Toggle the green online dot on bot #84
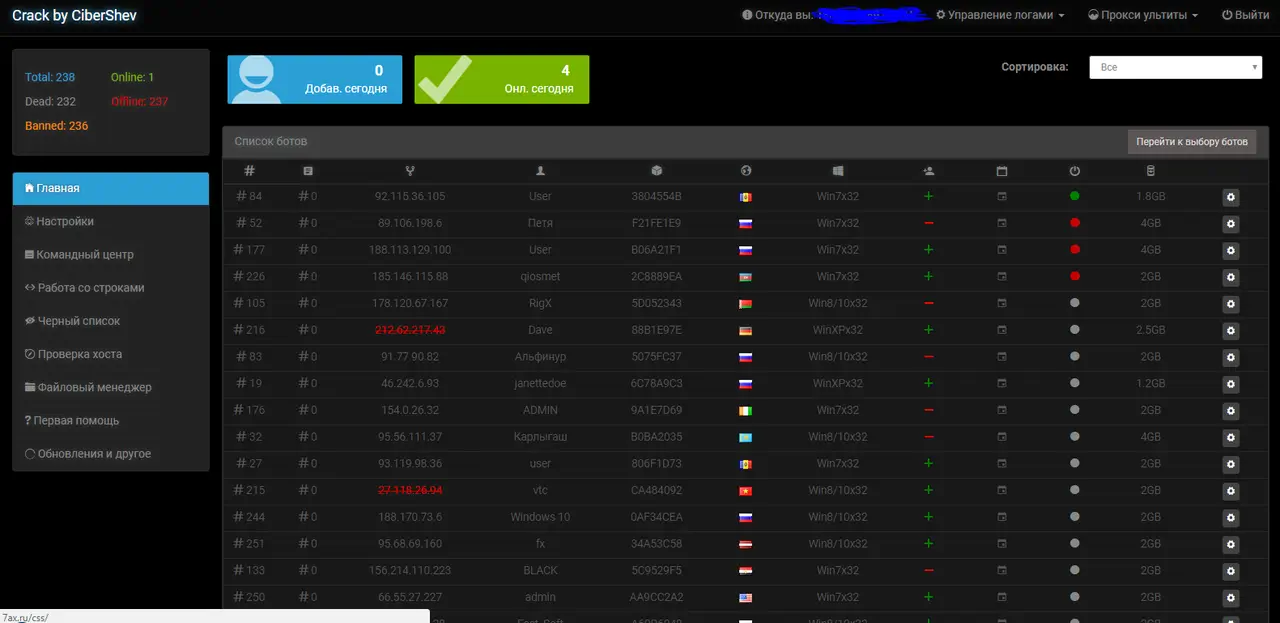 1073,196
